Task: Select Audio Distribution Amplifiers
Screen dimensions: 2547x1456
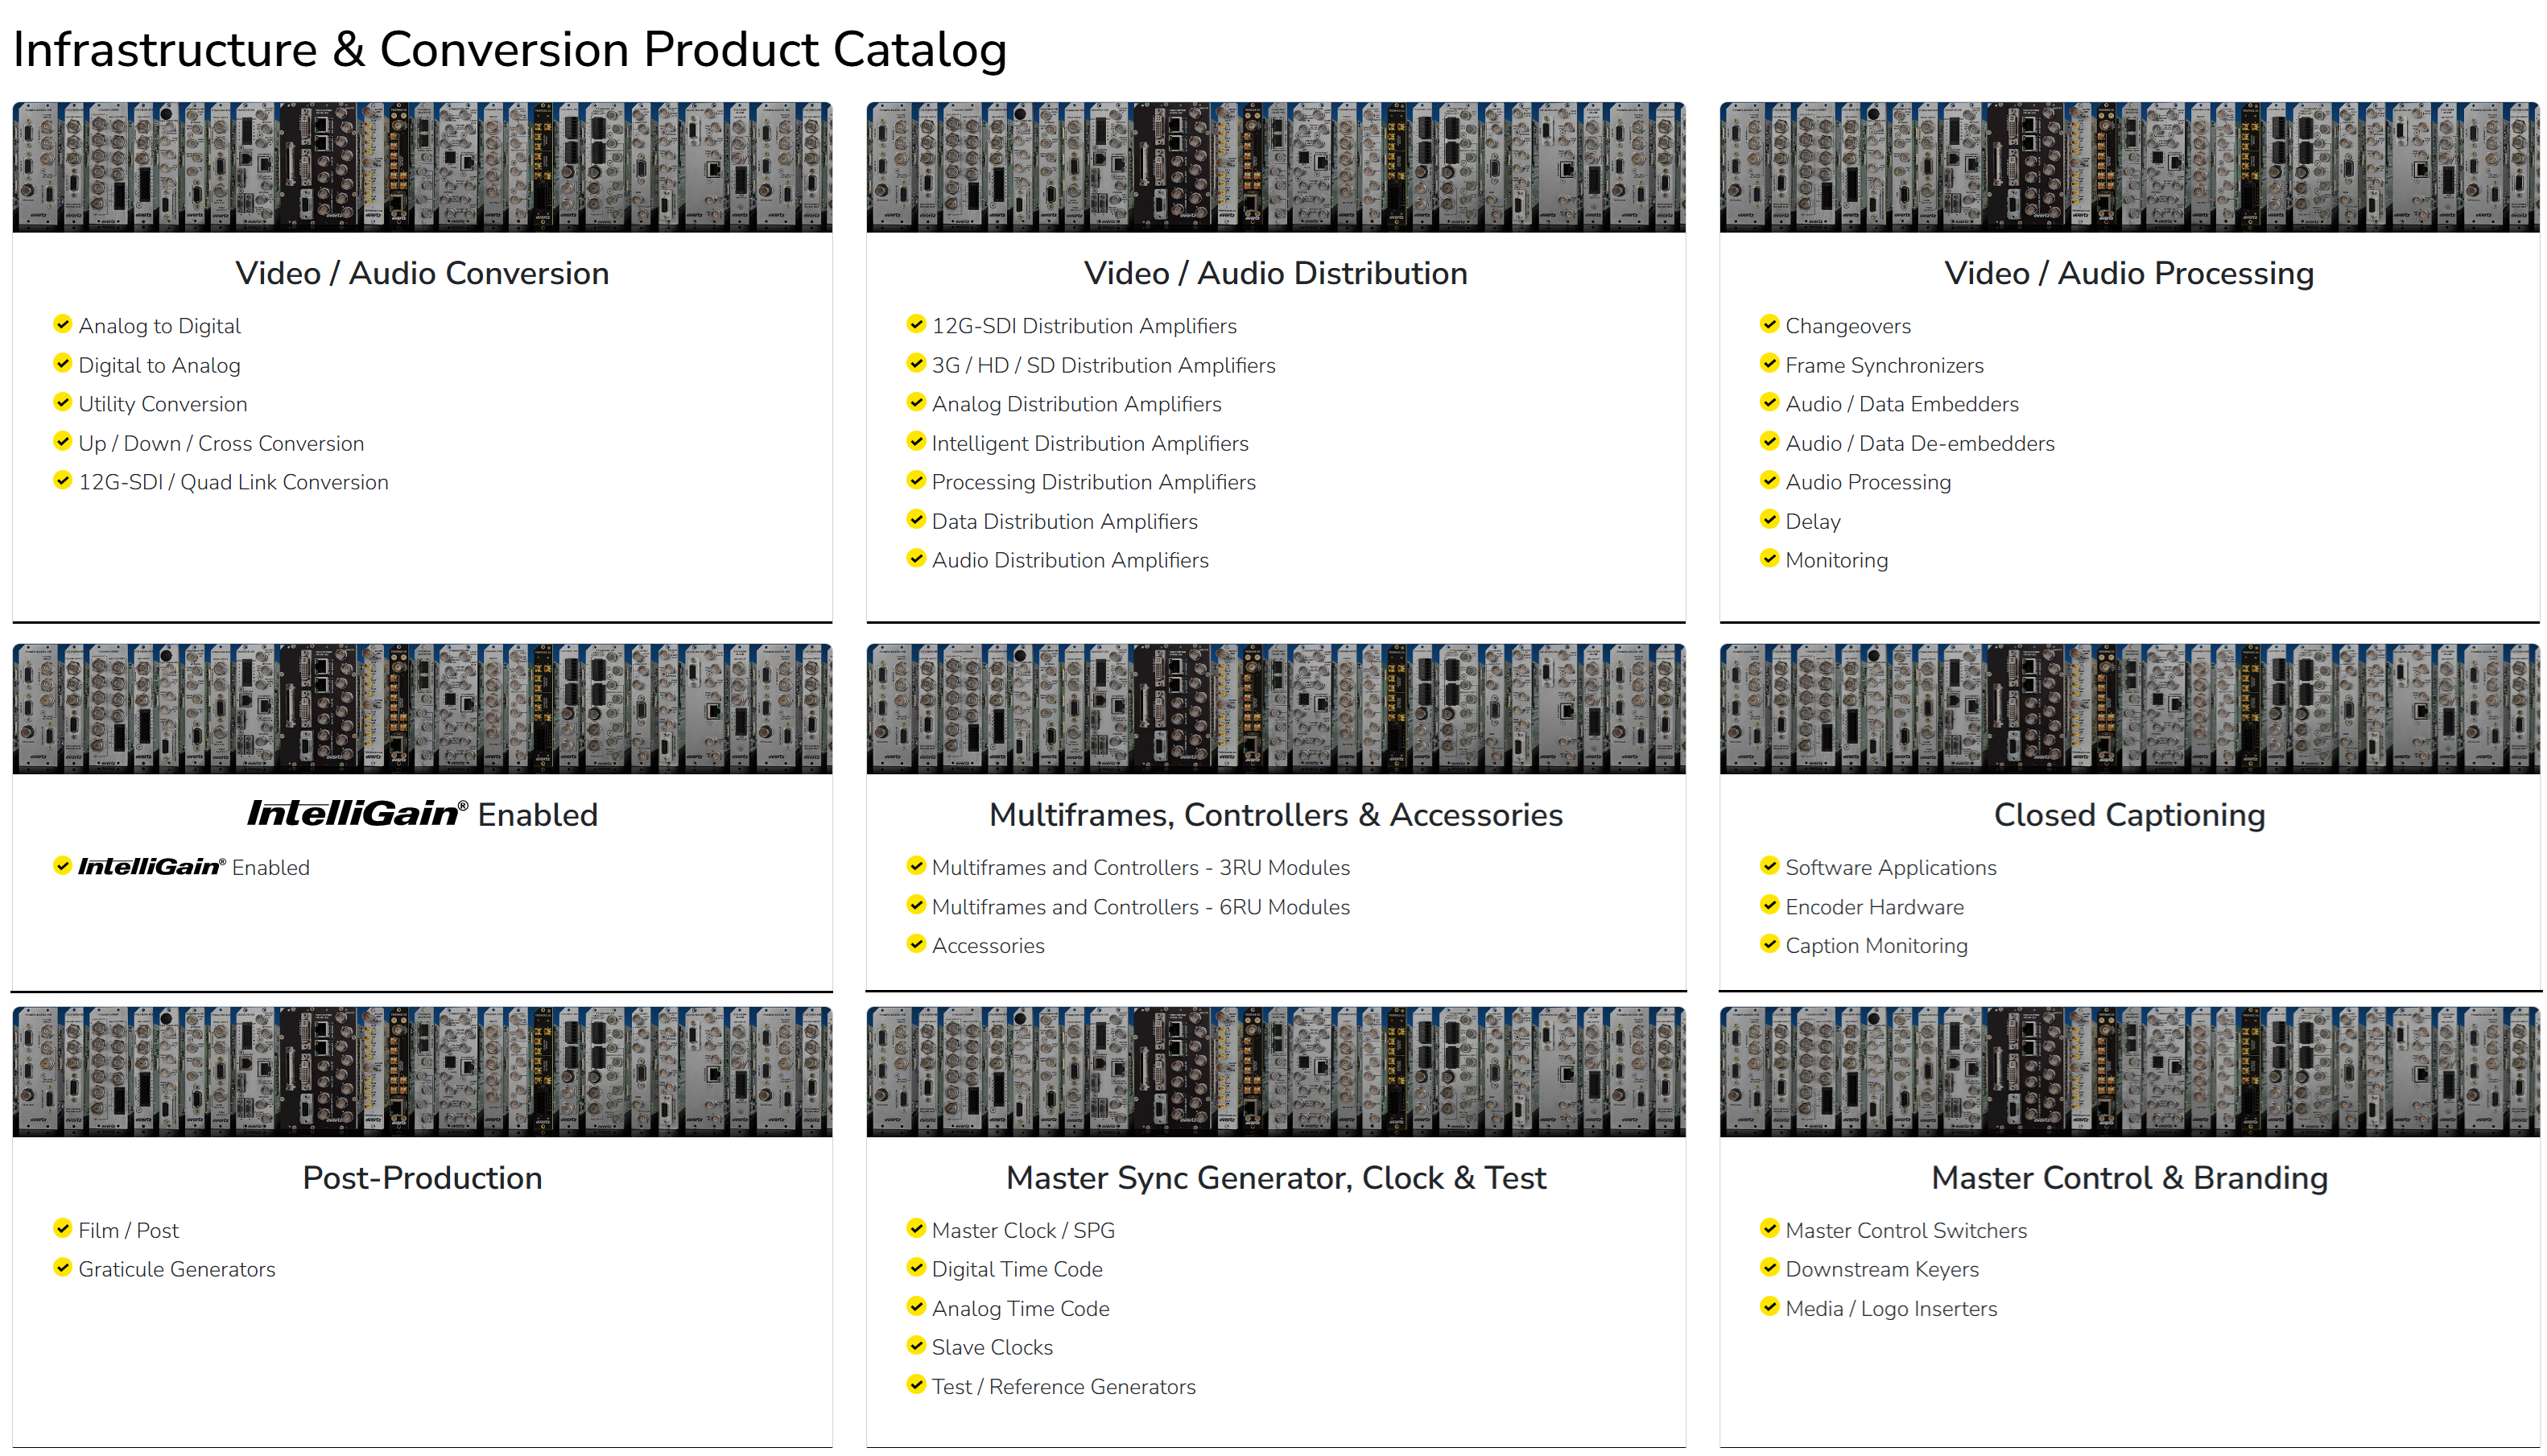Action: (1070, 560)
